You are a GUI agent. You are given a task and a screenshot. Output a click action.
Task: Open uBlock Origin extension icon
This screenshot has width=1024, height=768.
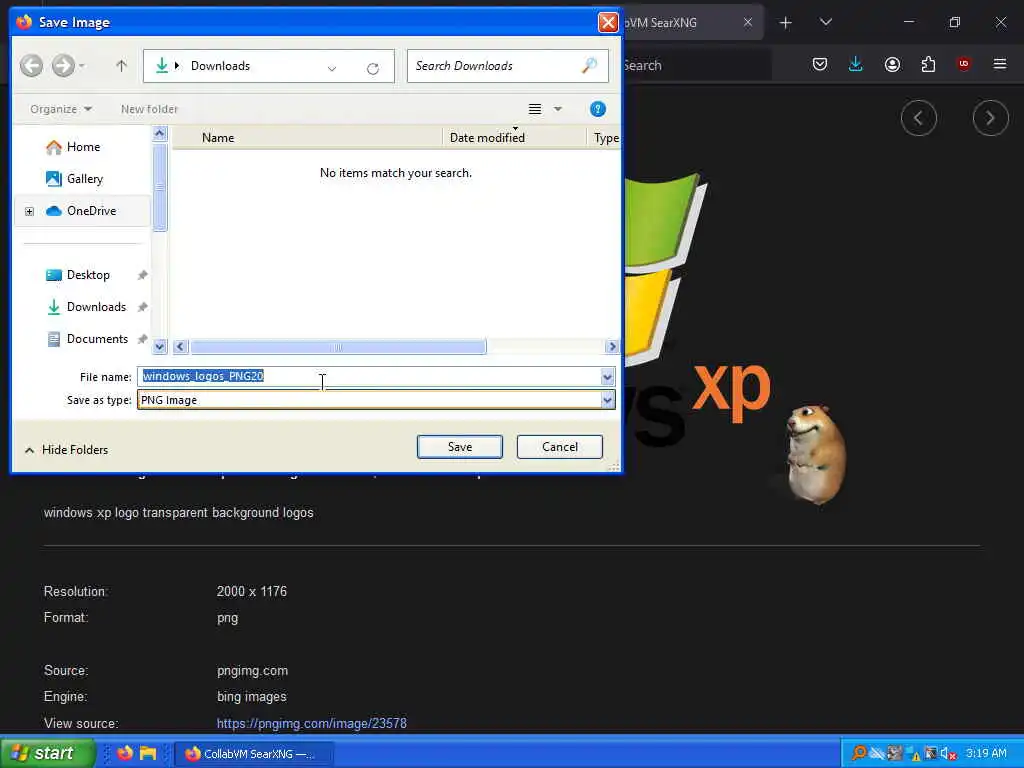964,63
